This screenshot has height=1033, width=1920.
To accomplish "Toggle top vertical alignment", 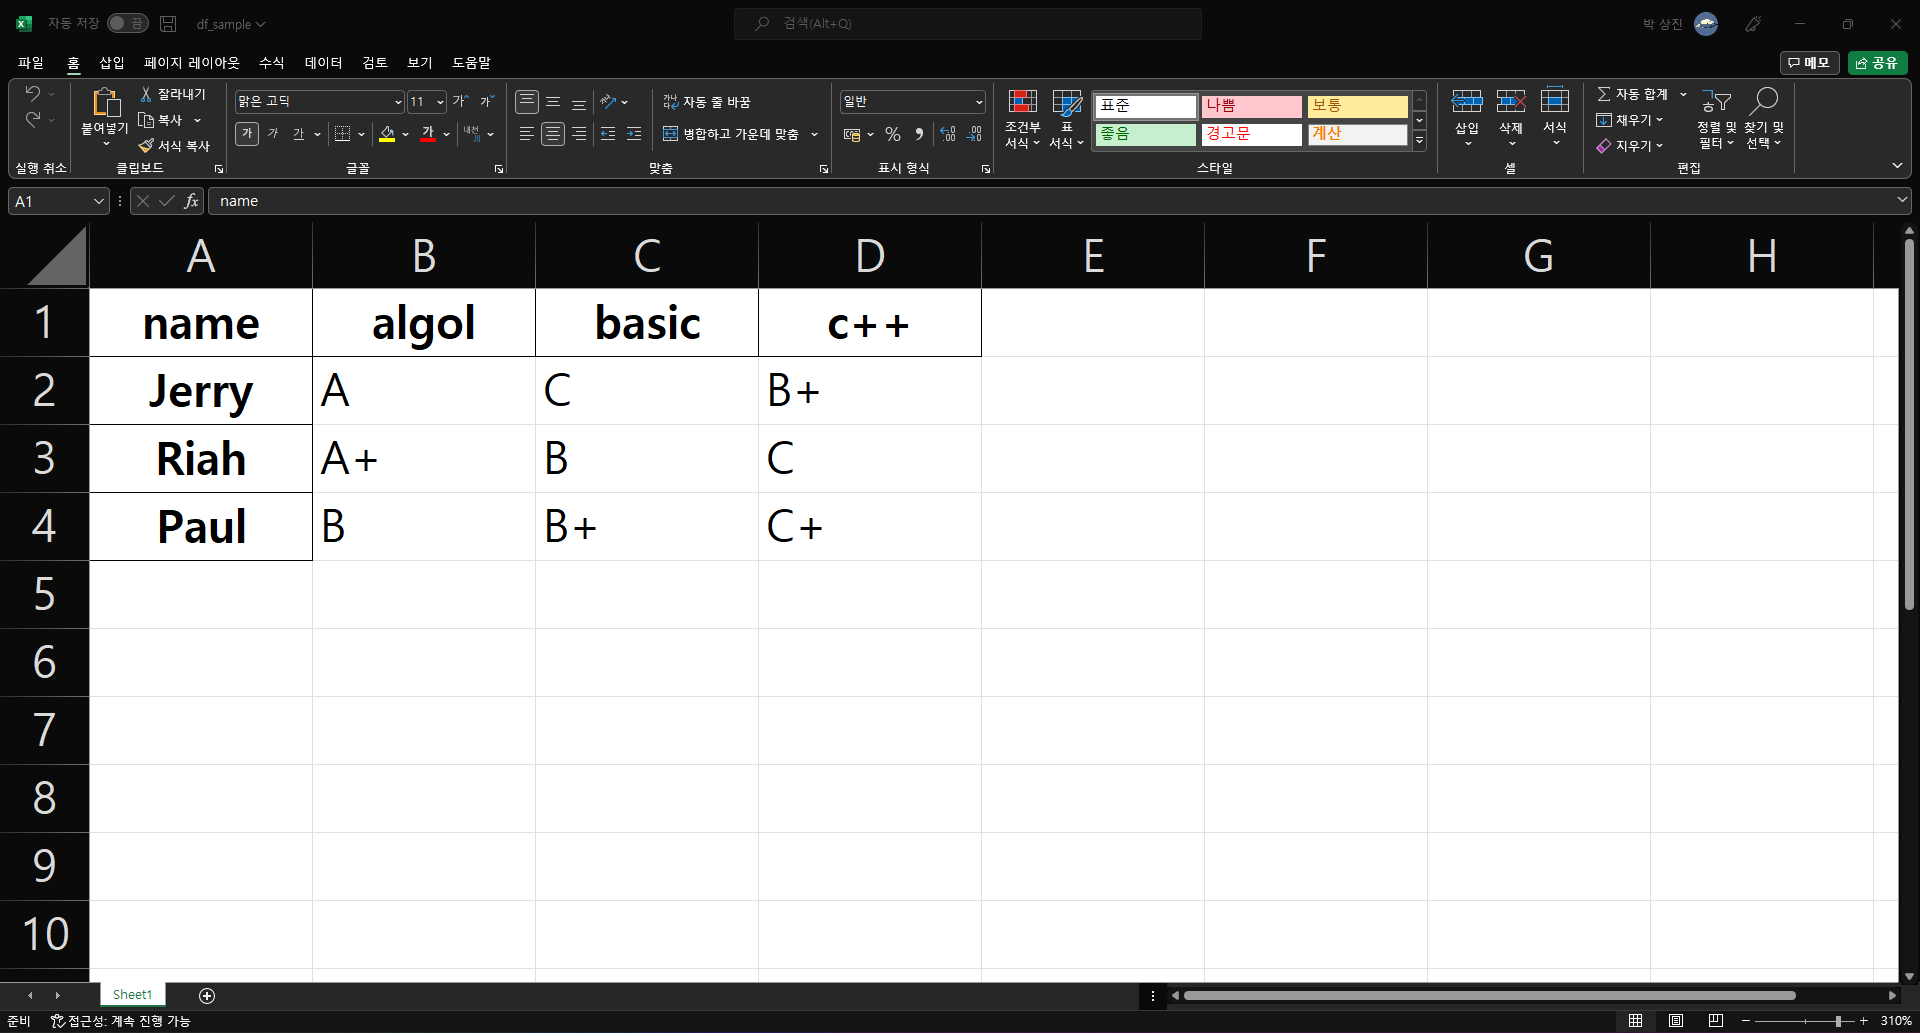I will (x=526, y=101).
